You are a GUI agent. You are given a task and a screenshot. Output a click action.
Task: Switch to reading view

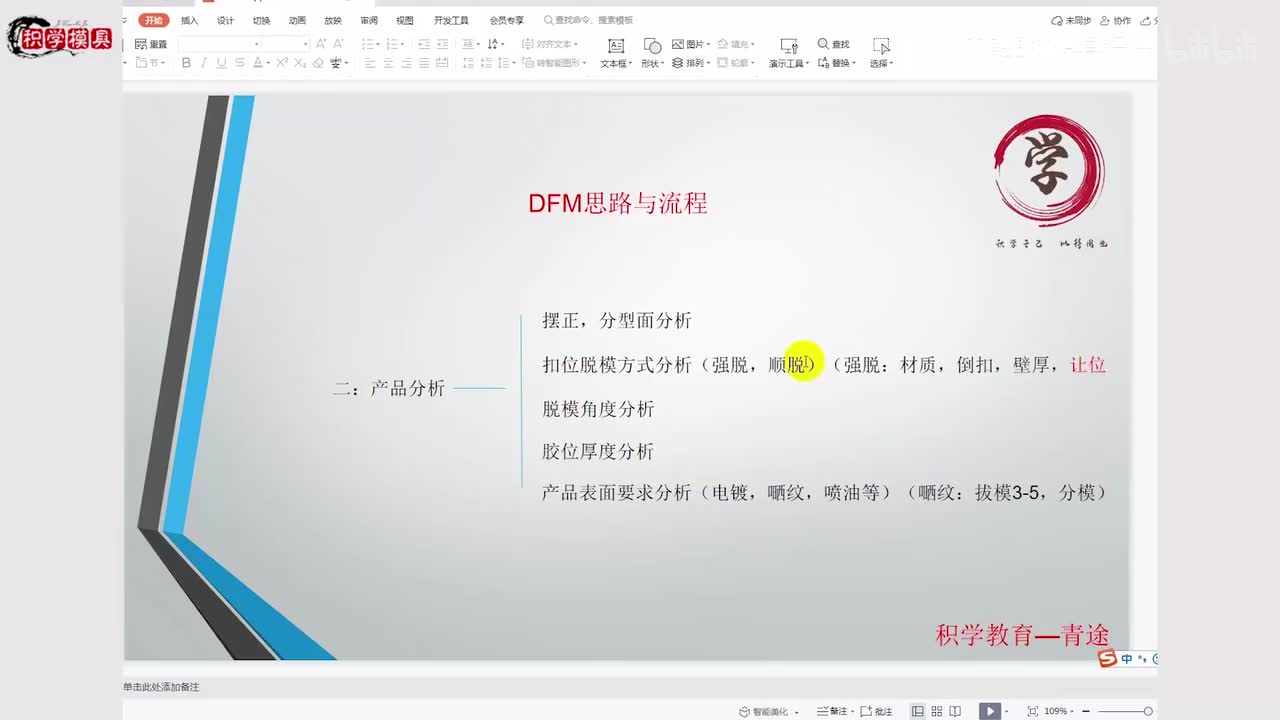[956, 711]
